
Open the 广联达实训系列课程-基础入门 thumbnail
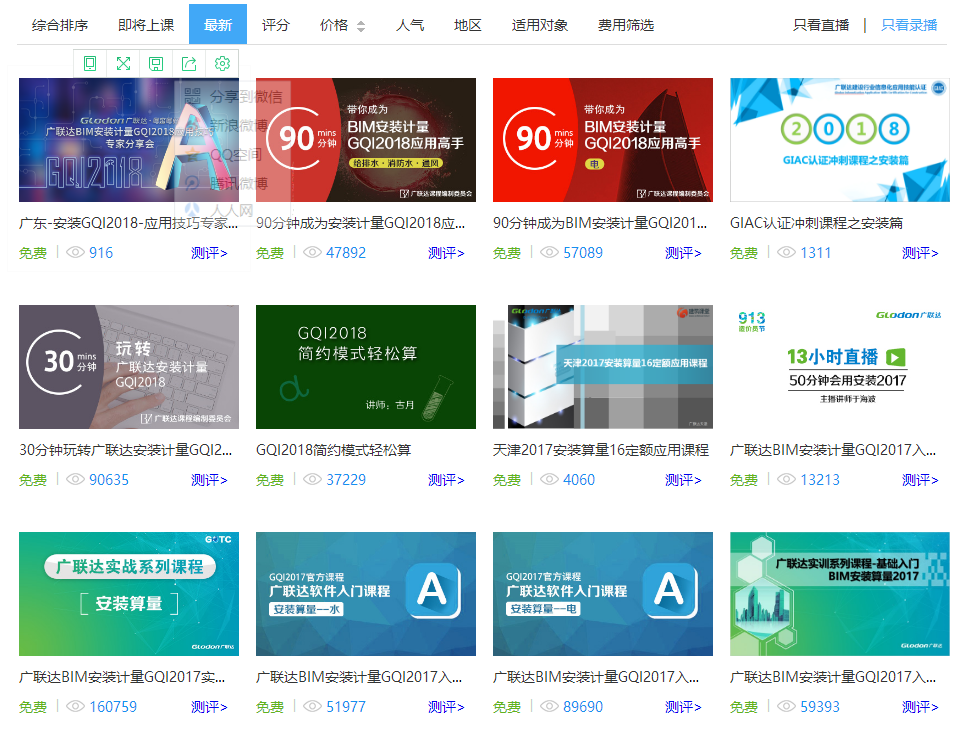840,594
